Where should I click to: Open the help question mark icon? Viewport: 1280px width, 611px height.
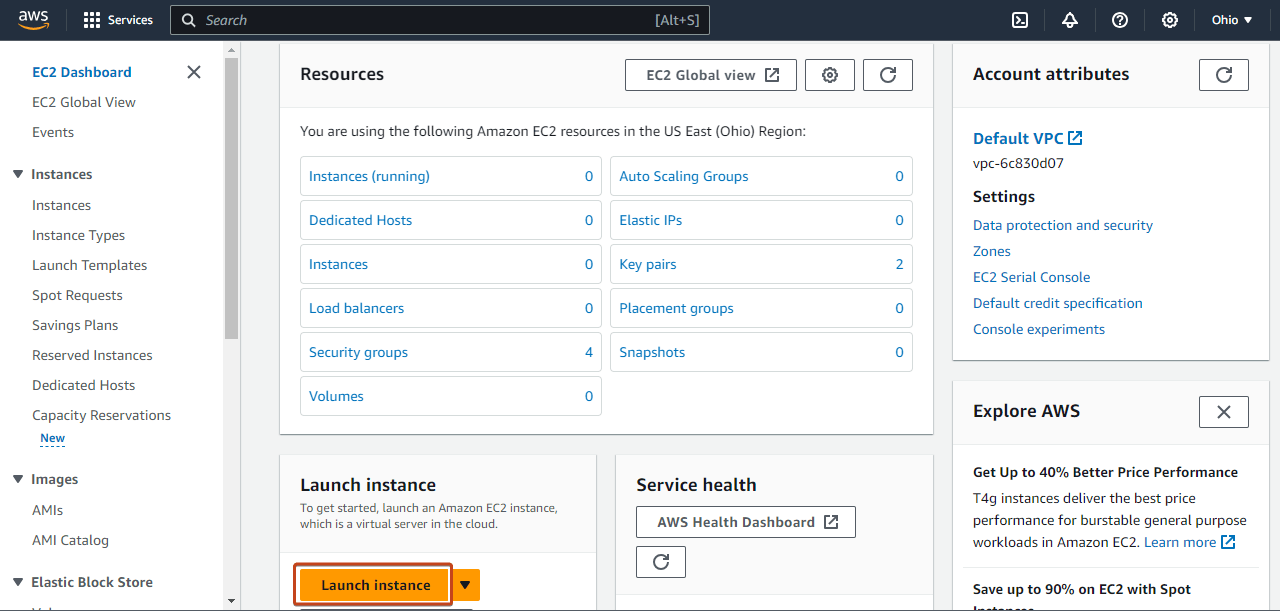(1120, 20)
